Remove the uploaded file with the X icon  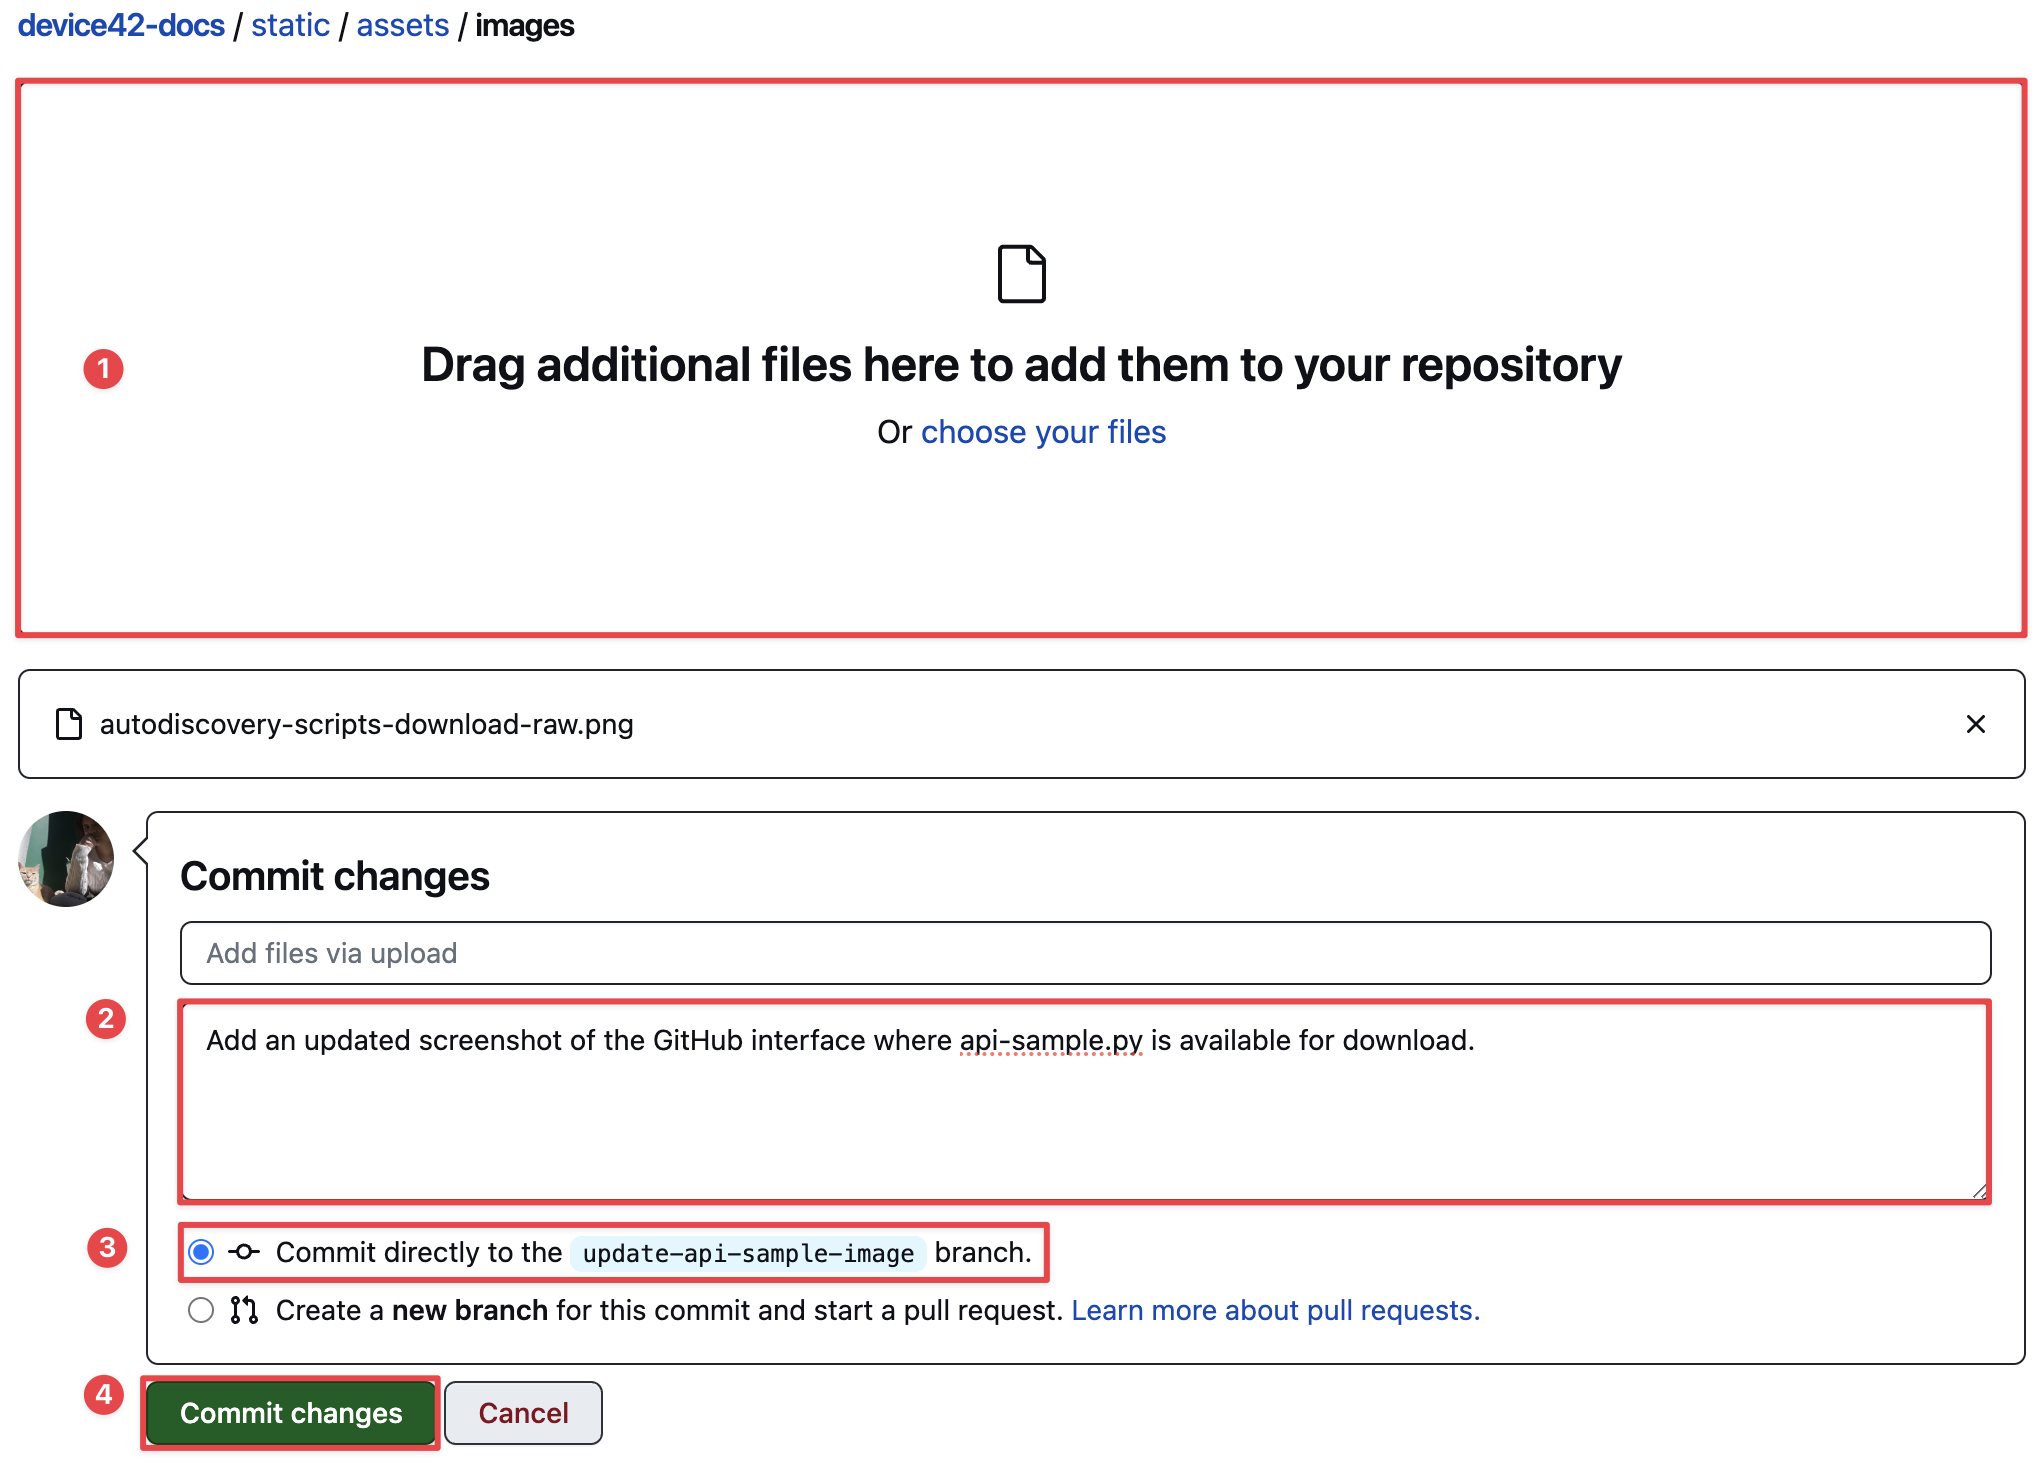click(x=1975, y=724)
